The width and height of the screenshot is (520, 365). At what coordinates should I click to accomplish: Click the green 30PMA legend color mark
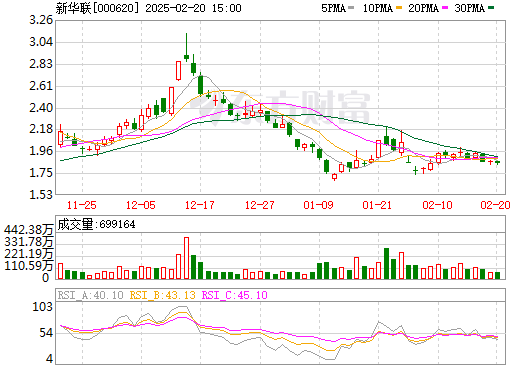point(491,8)
